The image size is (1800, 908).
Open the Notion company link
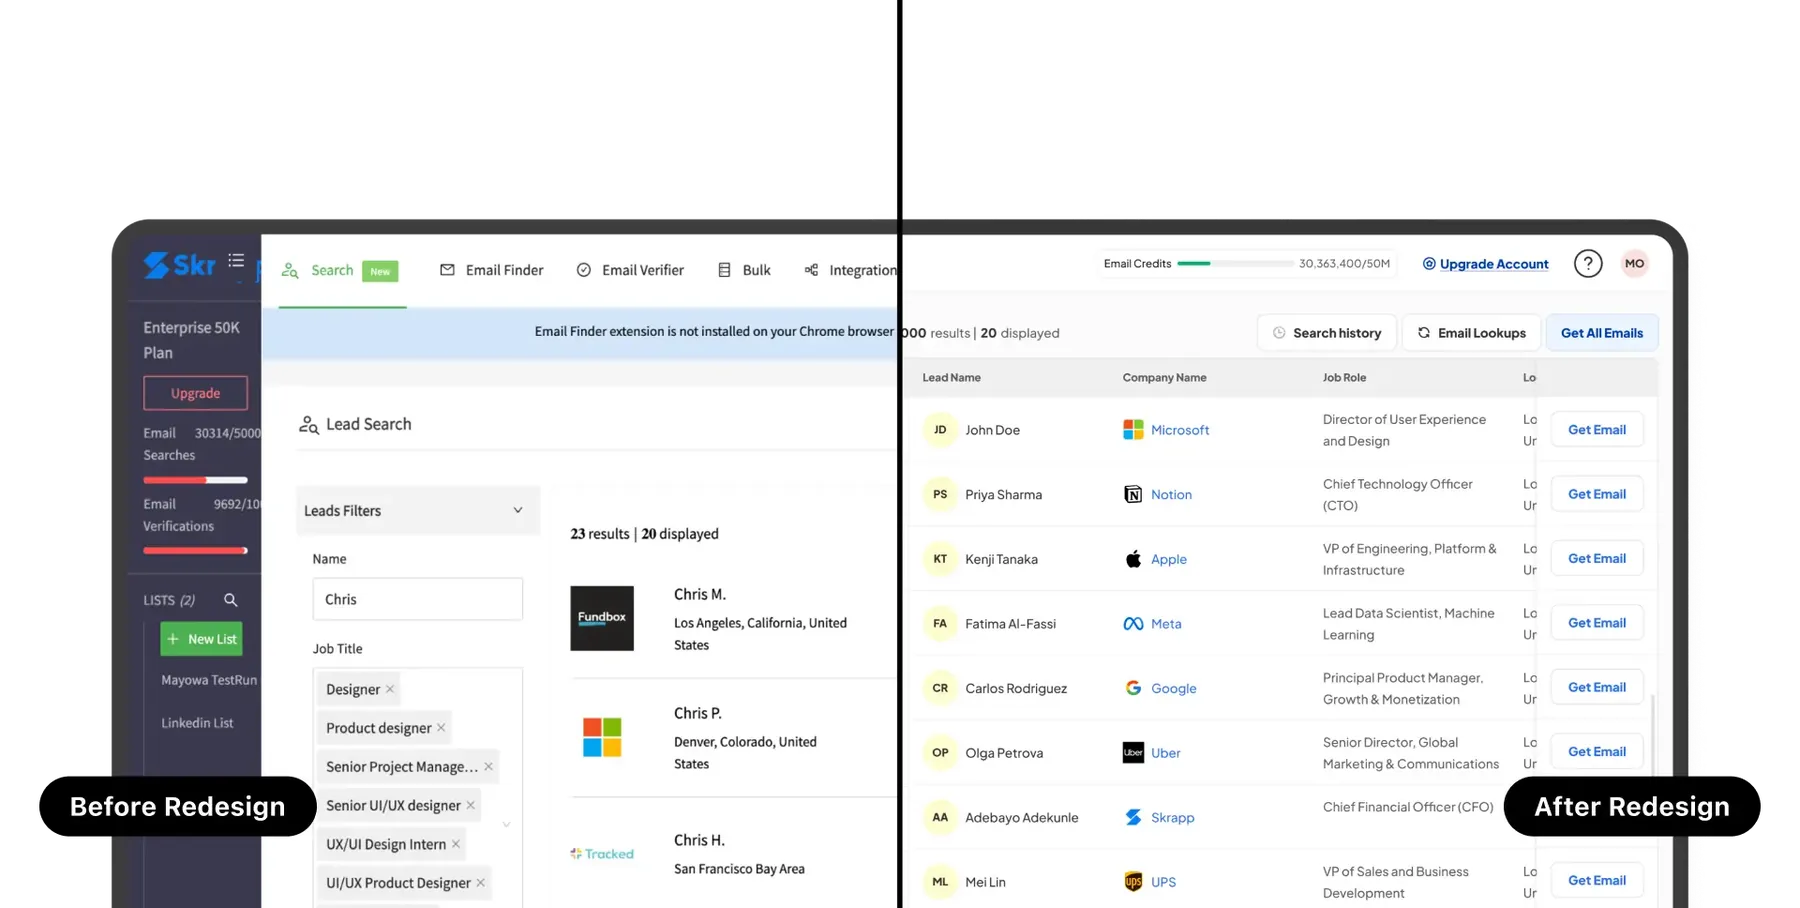1171,495
